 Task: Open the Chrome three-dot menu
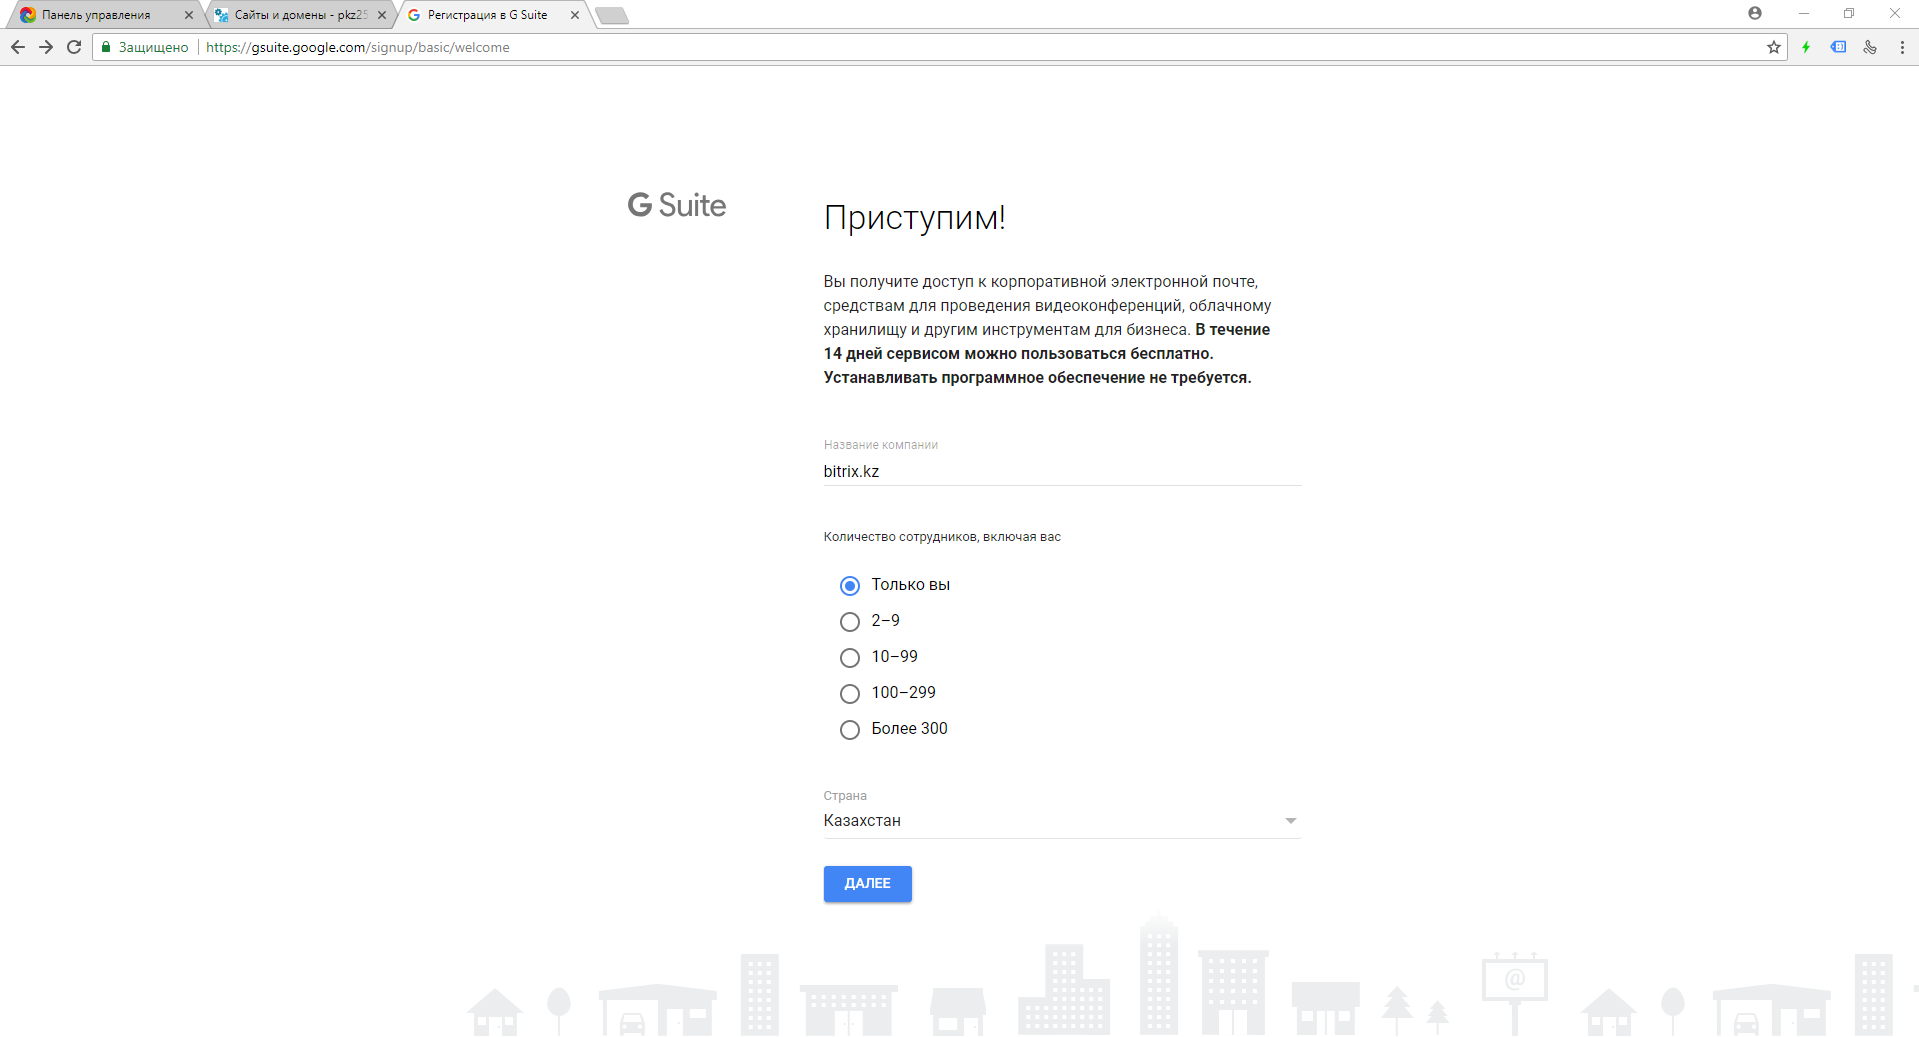pyautogui.click(x=1902, y=47)
